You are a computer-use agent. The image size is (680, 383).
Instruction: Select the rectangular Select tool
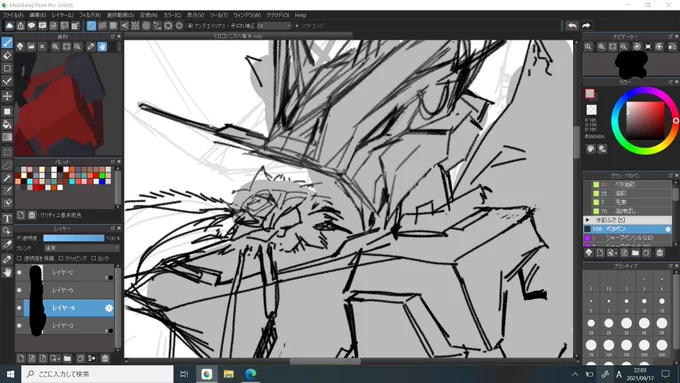pos(7,152)
